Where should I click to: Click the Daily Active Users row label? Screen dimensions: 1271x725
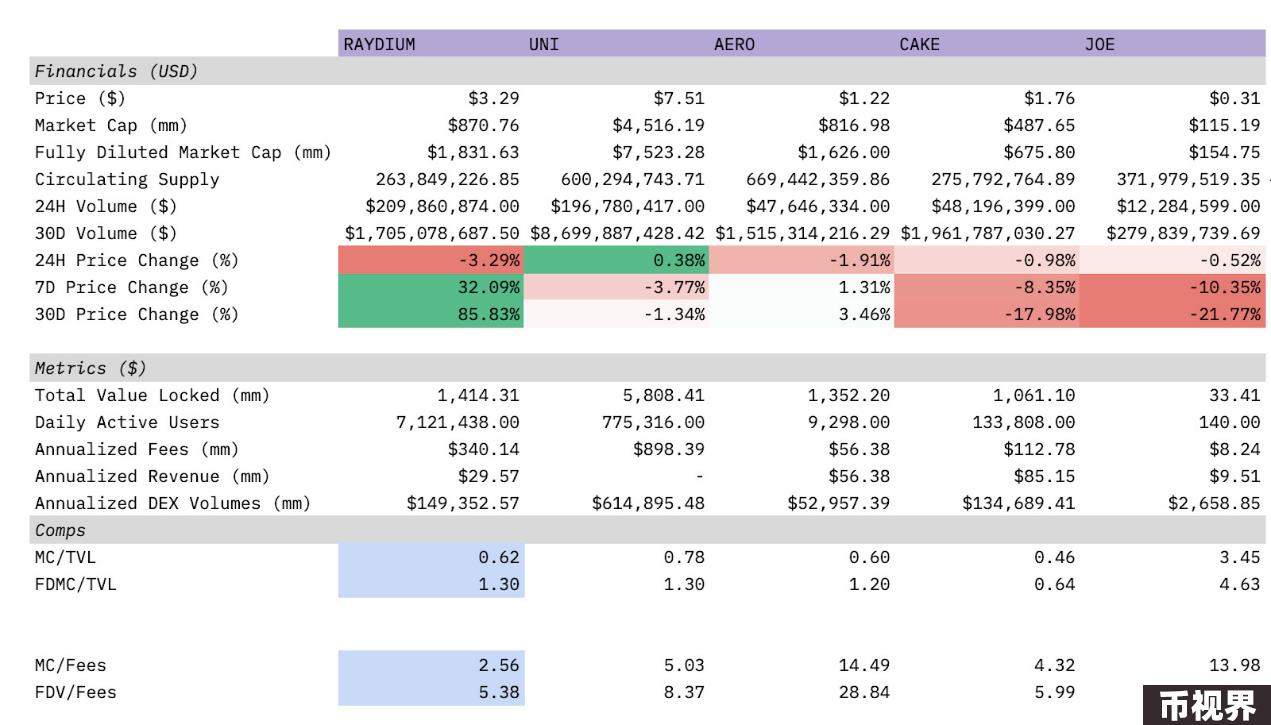point(127,422)
